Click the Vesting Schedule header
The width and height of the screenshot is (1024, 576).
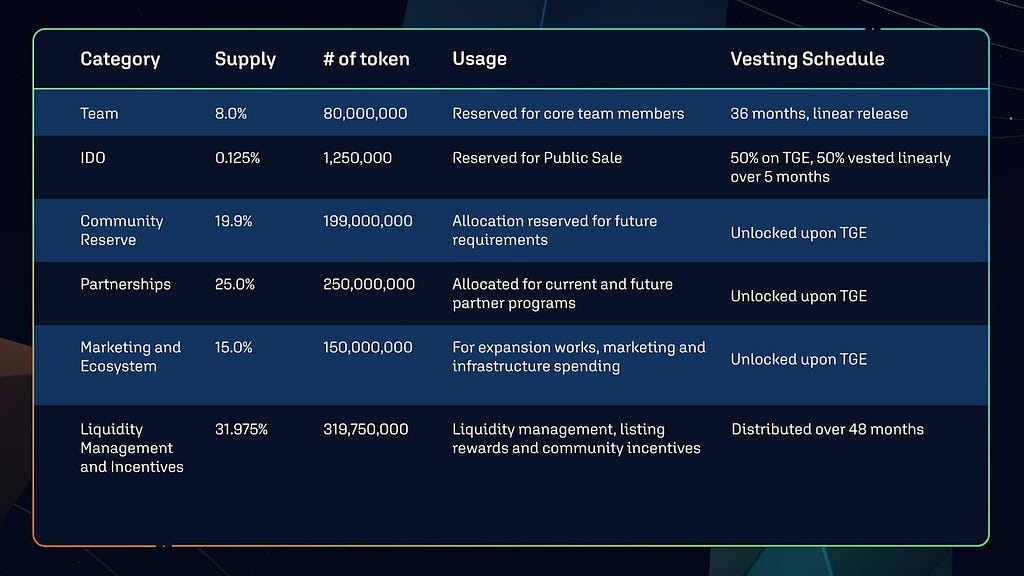coord(807,59)
